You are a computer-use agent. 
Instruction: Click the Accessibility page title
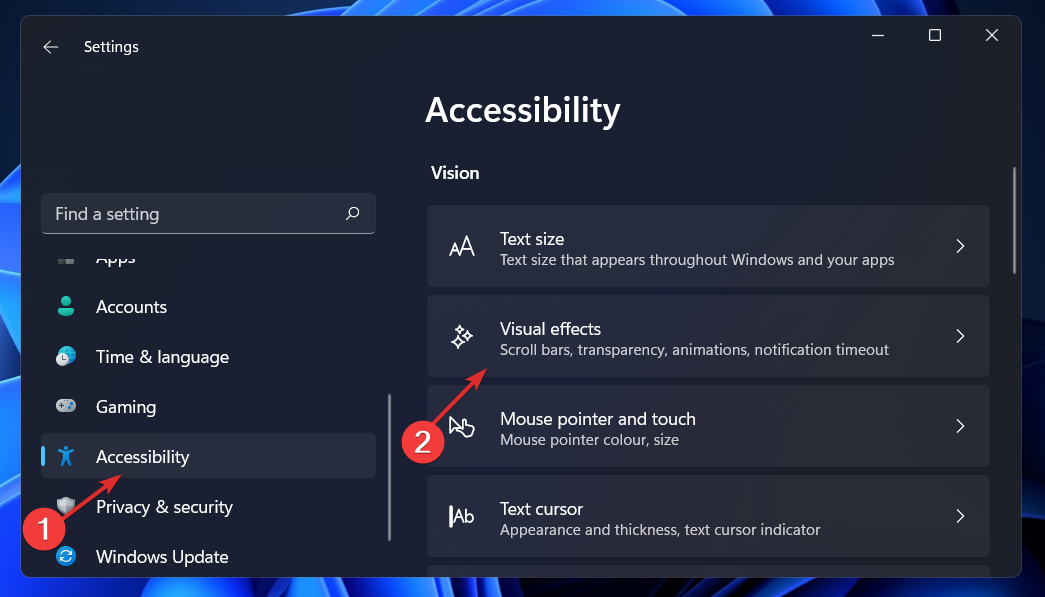tap(523, 110)
